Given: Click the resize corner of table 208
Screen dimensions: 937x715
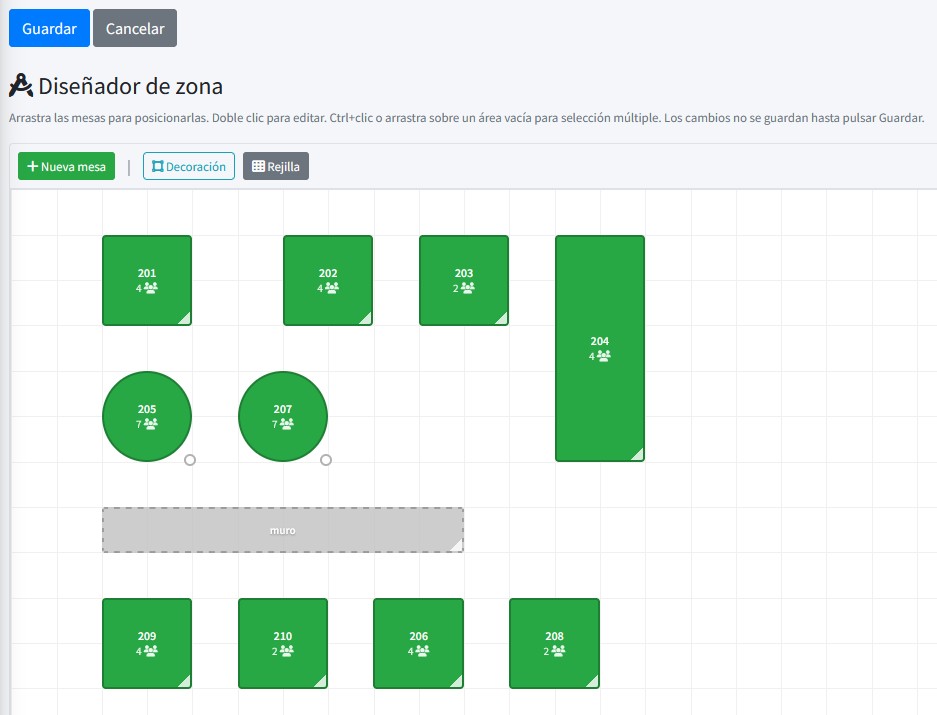Looking at the screenshot, I should point(592,681).
